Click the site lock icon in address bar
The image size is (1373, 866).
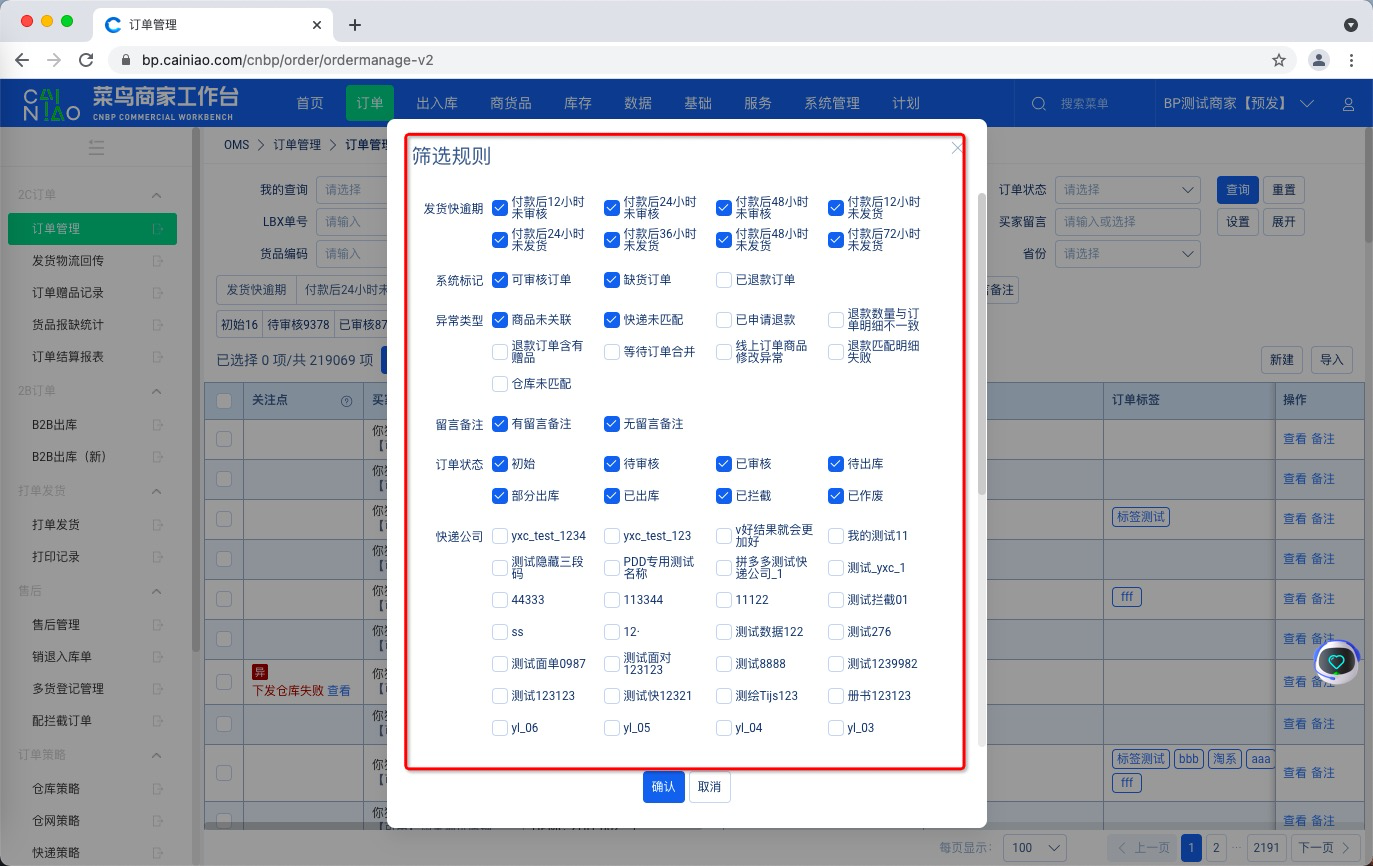[126, 60]
